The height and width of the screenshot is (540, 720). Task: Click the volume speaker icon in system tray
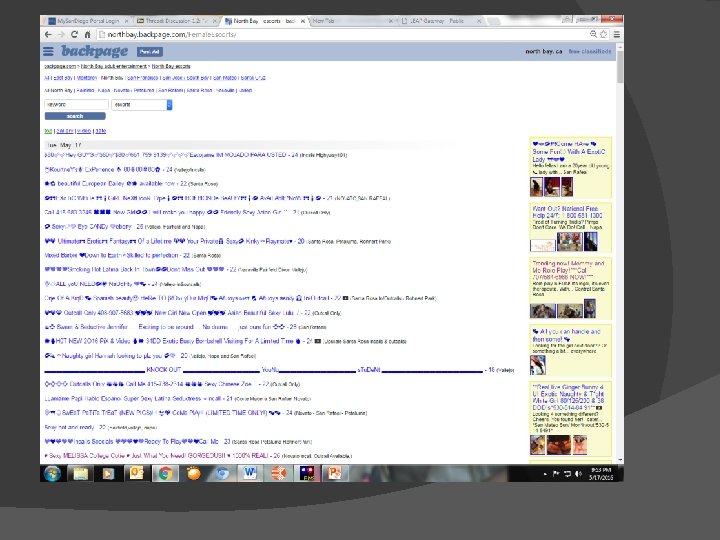[x=579, y=473]
